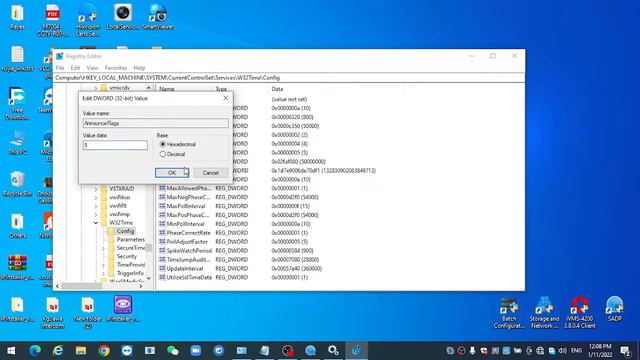Click the DWORD icon beside PhaseCorrectRate
Screen dimensions: 640x360
pyautogui.click(x=162, y=233)
